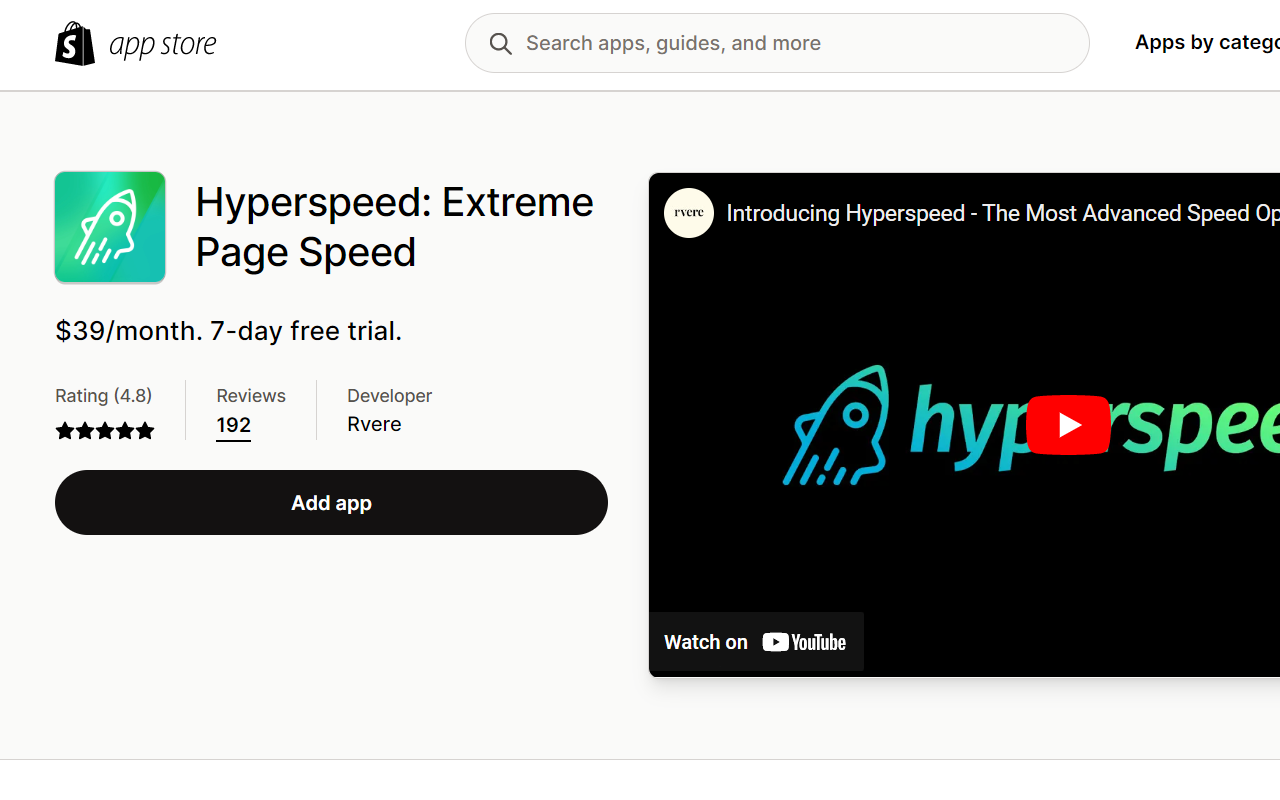Click the $39/month pricing text
The height and width of the screenshot is (800, 1280).
[228, 330]
